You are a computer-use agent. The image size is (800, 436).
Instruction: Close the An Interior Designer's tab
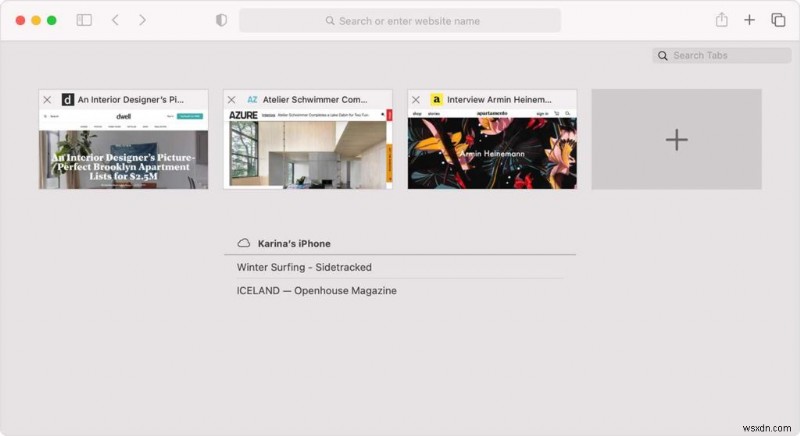(x=47, y=100)
